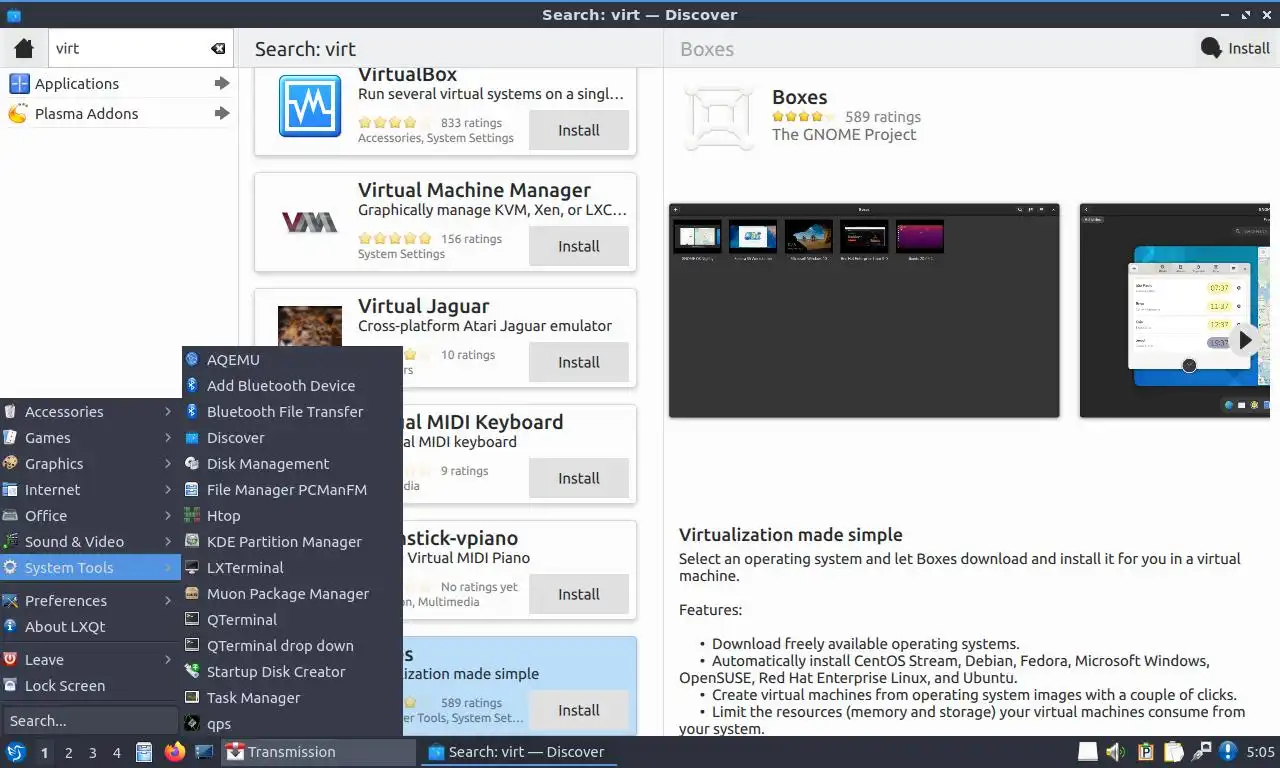The height and width of the screenshot is (768, 1280).
Task: Click the VirtualBox app icon
Action: click(310, 106)
